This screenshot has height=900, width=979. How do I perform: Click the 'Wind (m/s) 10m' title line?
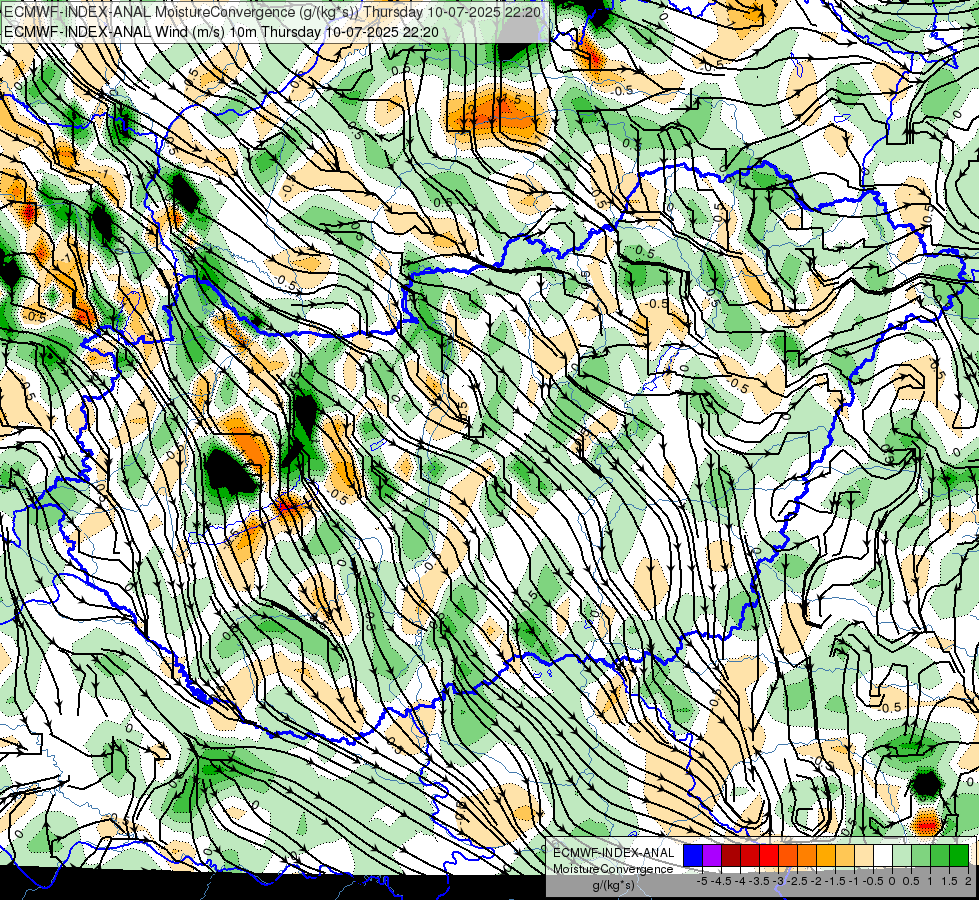tap(221, 32)
